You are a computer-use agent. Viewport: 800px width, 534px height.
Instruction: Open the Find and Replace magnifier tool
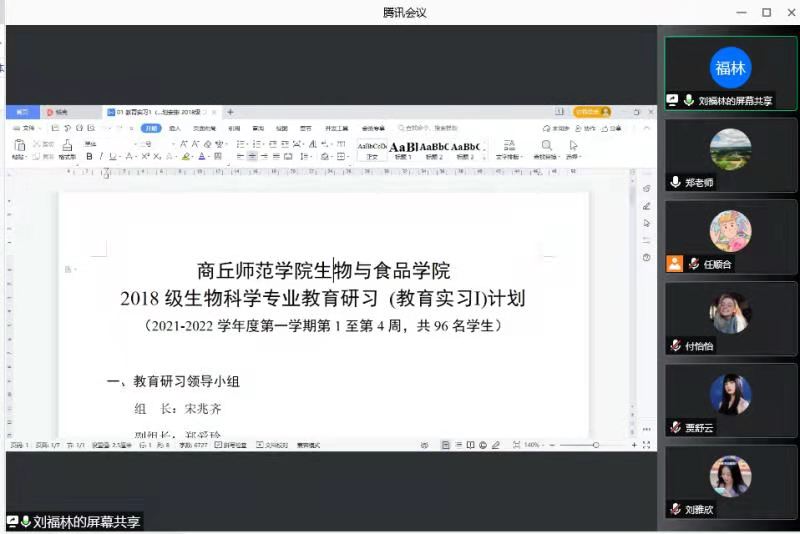546,146
